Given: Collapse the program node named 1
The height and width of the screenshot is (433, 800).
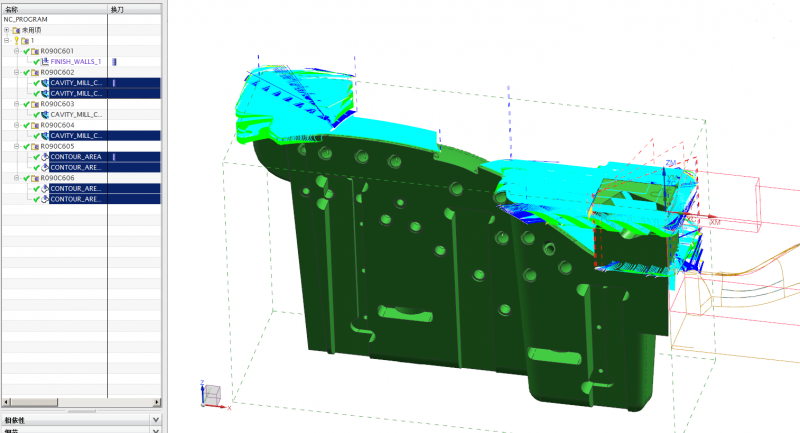Looking at the screenshot, I should (x=7, y=40).
